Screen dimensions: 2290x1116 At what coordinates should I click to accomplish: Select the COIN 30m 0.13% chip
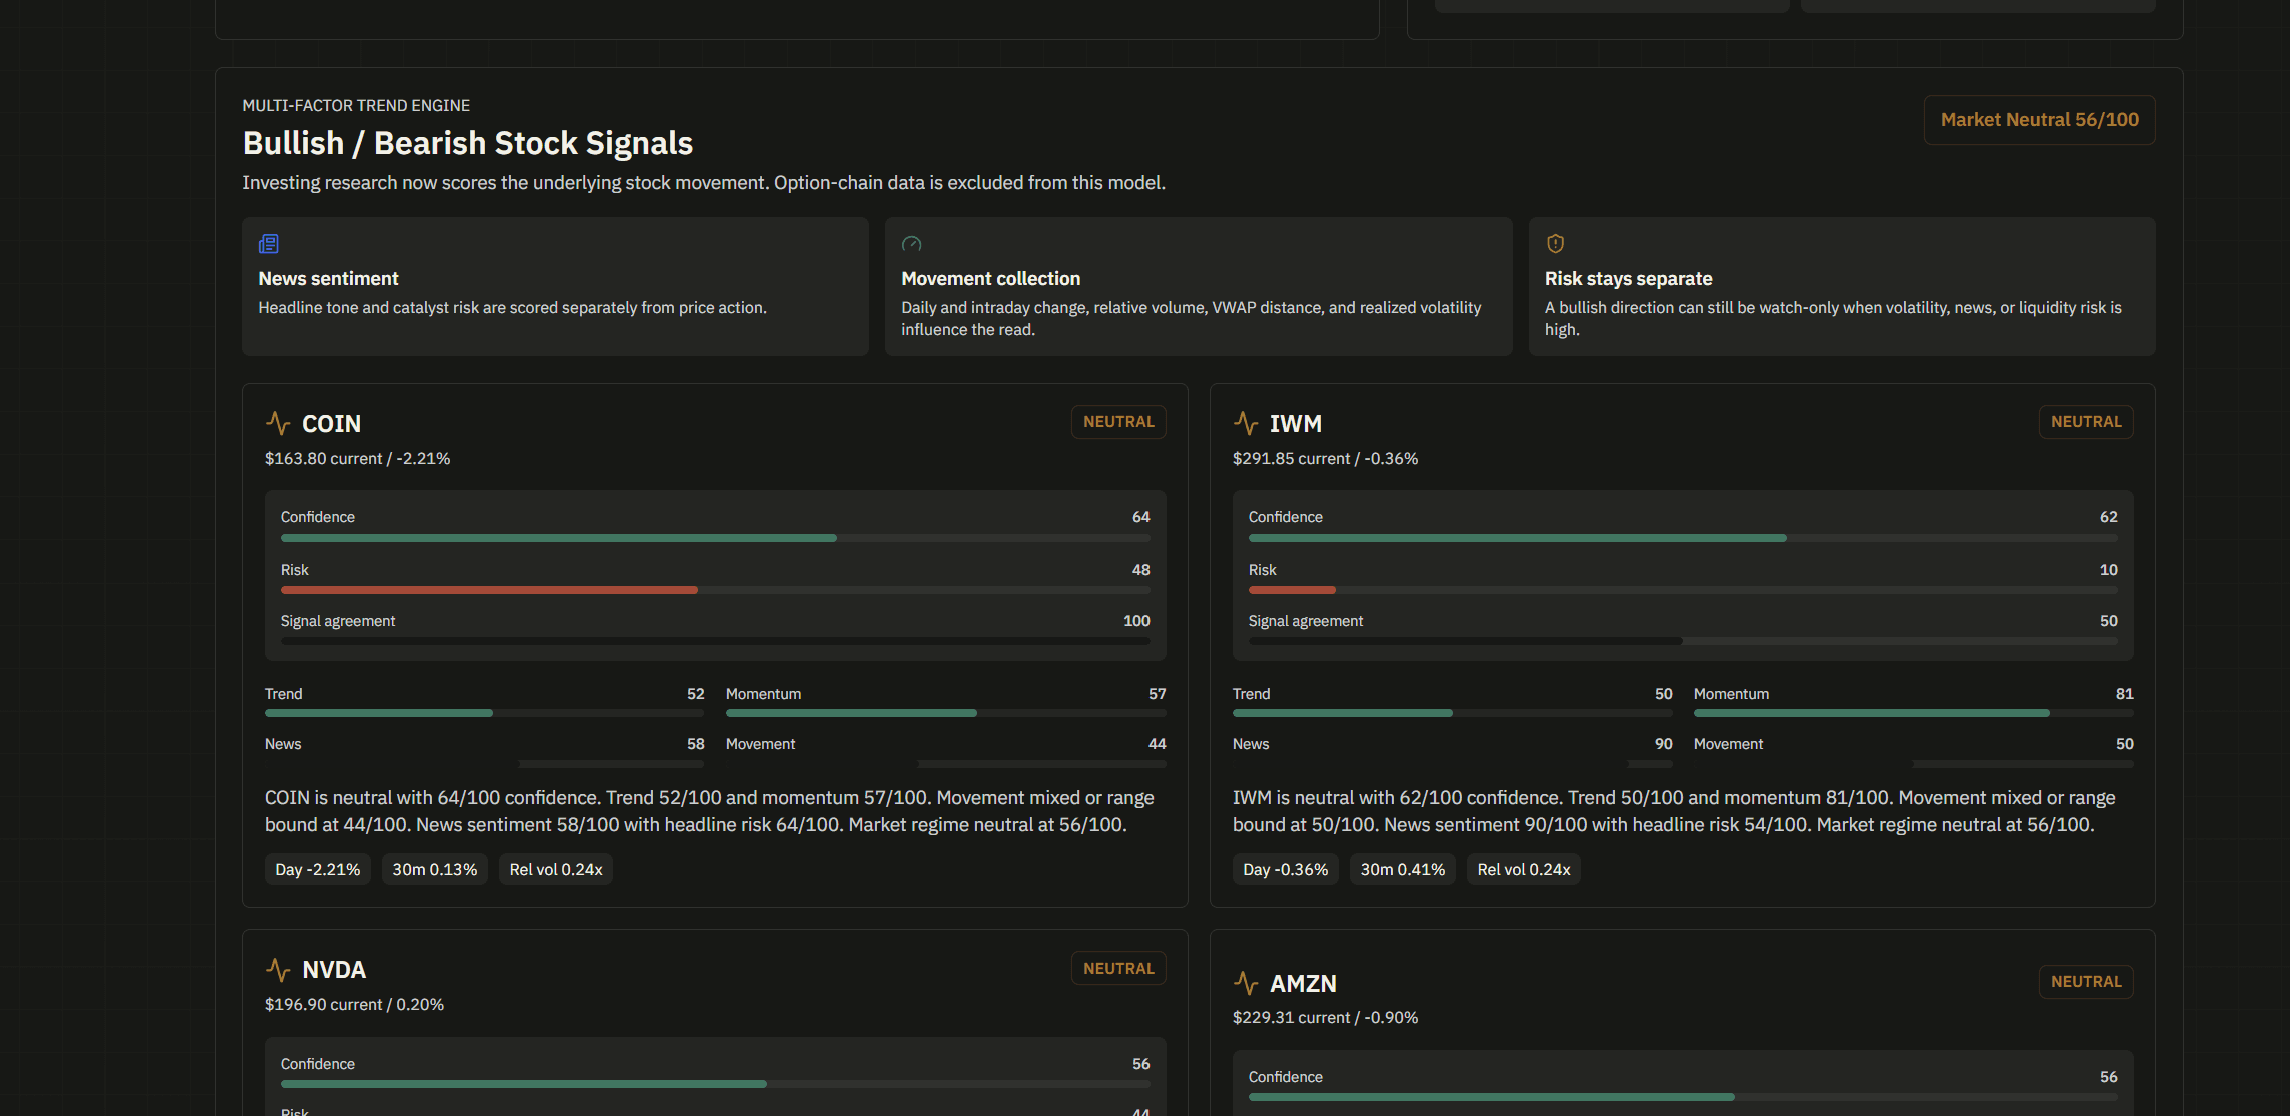coord(435,870)
